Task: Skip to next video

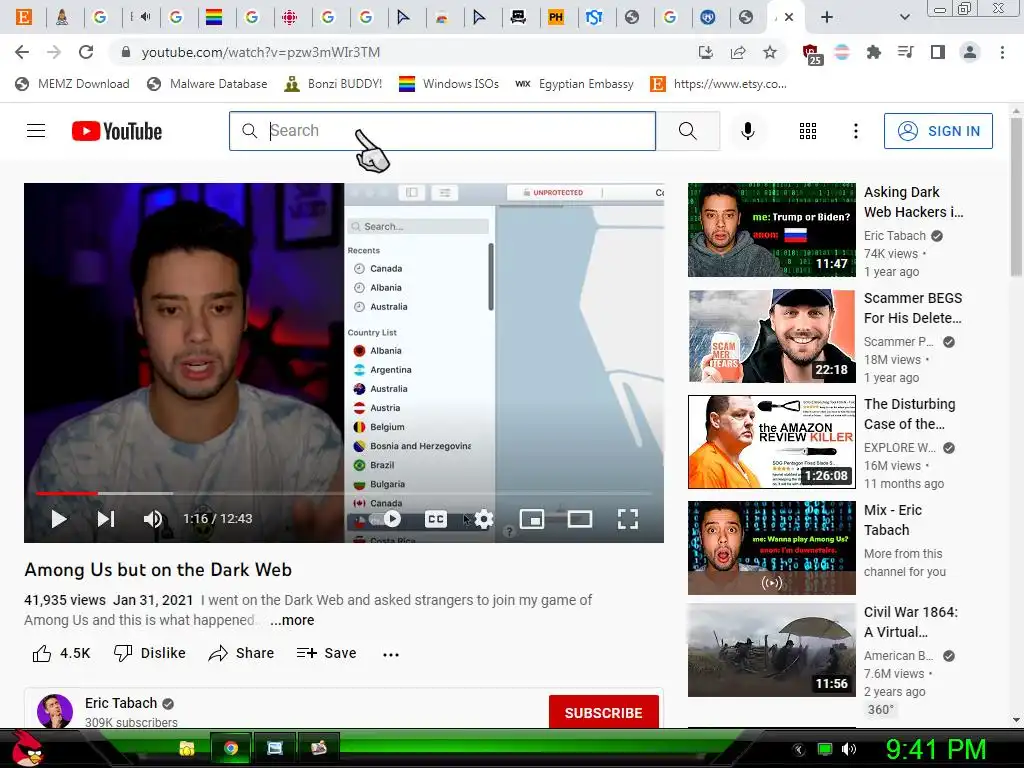Action: [x=106, y=519]
